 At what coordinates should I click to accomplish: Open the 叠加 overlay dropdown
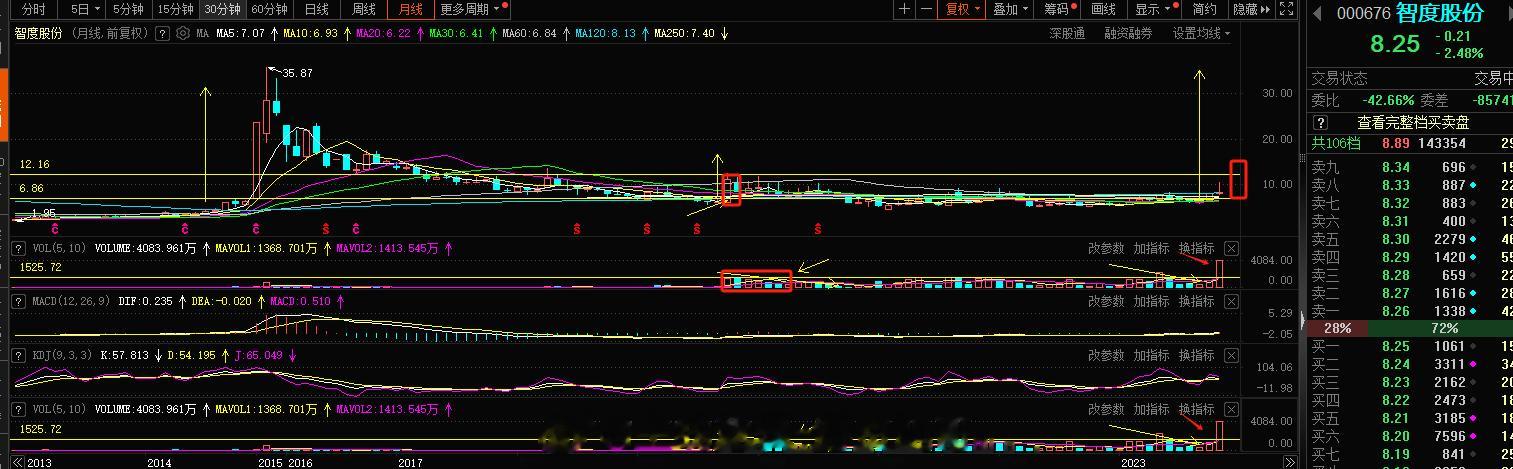tap(1011, 9)
